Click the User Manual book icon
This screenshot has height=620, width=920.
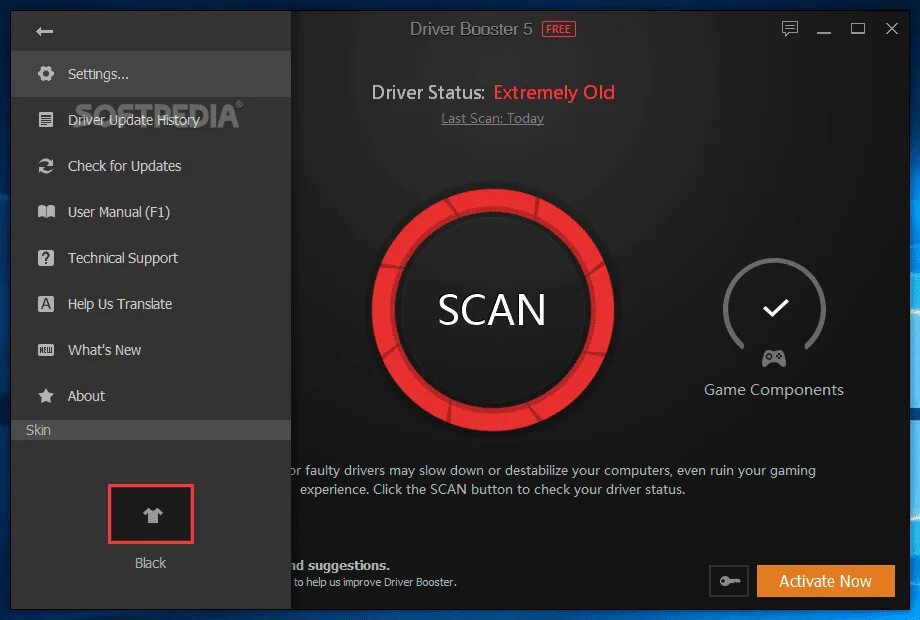46,212
